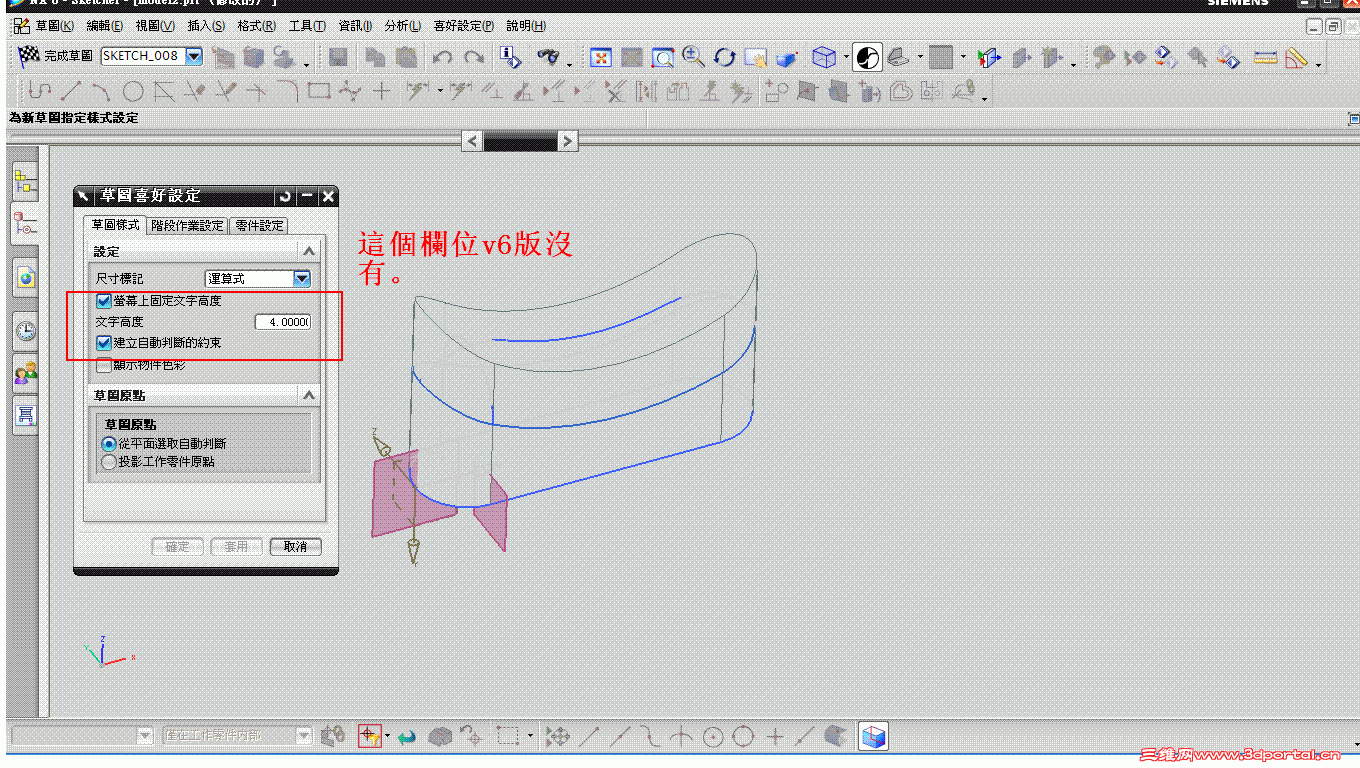This screenshot has width=1360, height=768.
Task: Switch to the 零件設定 tab
Action: click(x=260, y=226)
